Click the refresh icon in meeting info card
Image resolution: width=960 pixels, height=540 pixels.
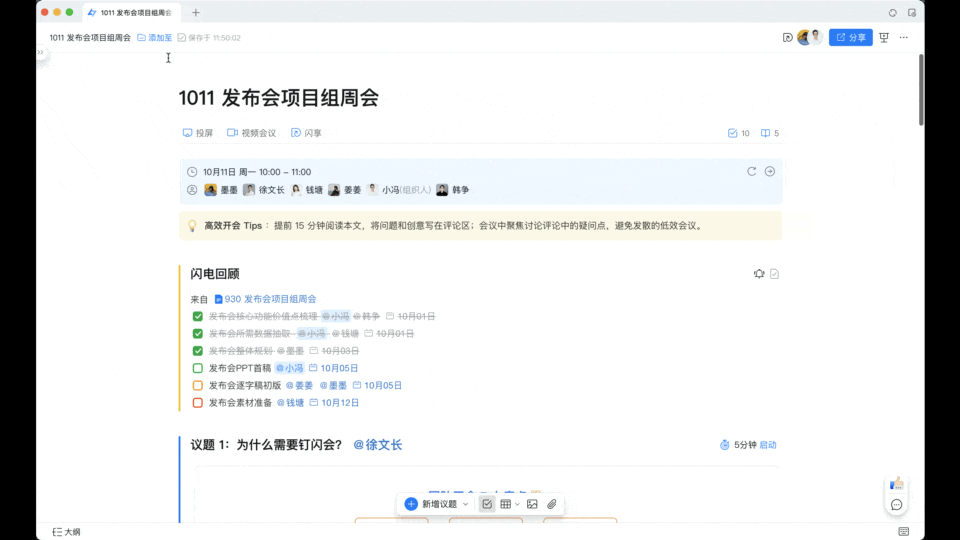(751, 171)
